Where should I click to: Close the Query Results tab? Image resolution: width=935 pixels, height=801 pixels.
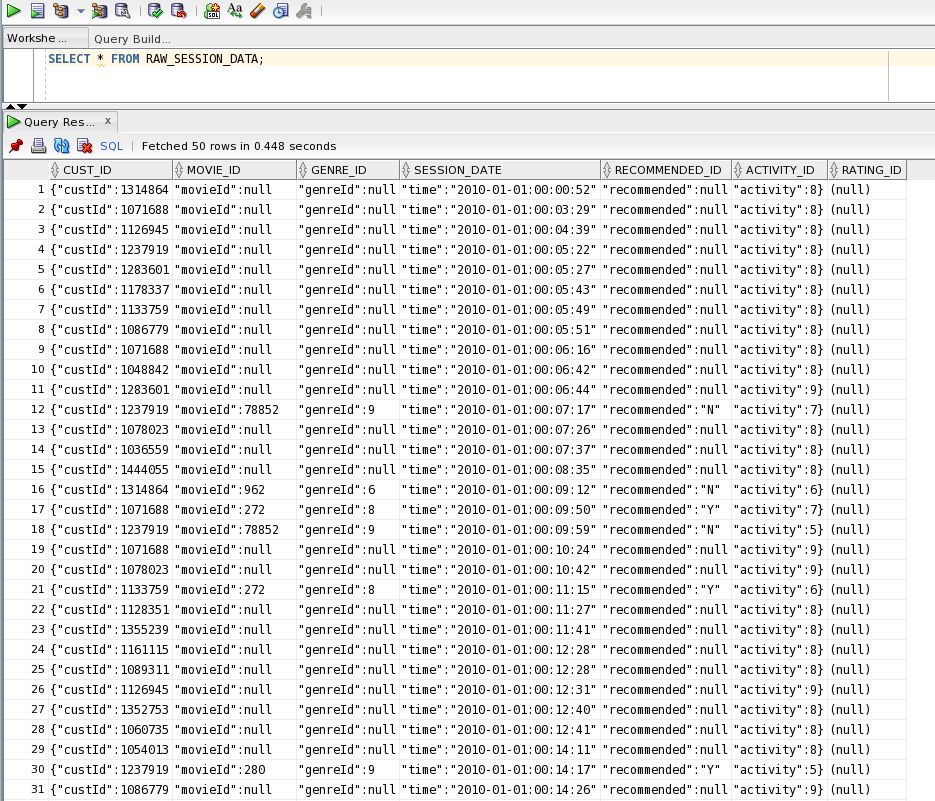pyautogui.click(x=107, y=121)
